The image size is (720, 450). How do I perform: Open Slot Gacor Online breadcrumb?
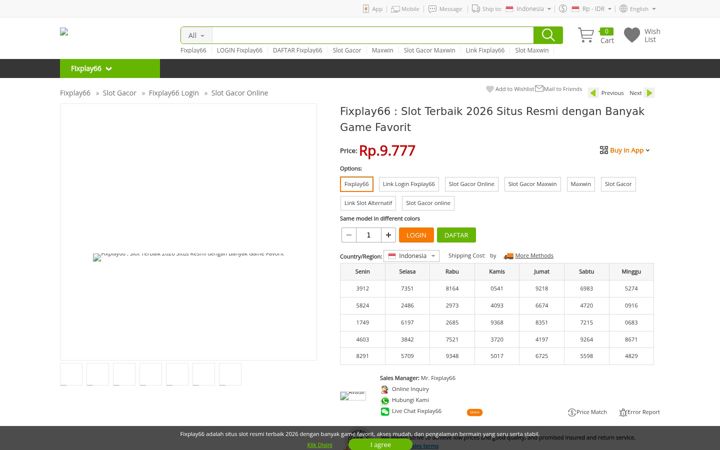[x=240, y=93]
